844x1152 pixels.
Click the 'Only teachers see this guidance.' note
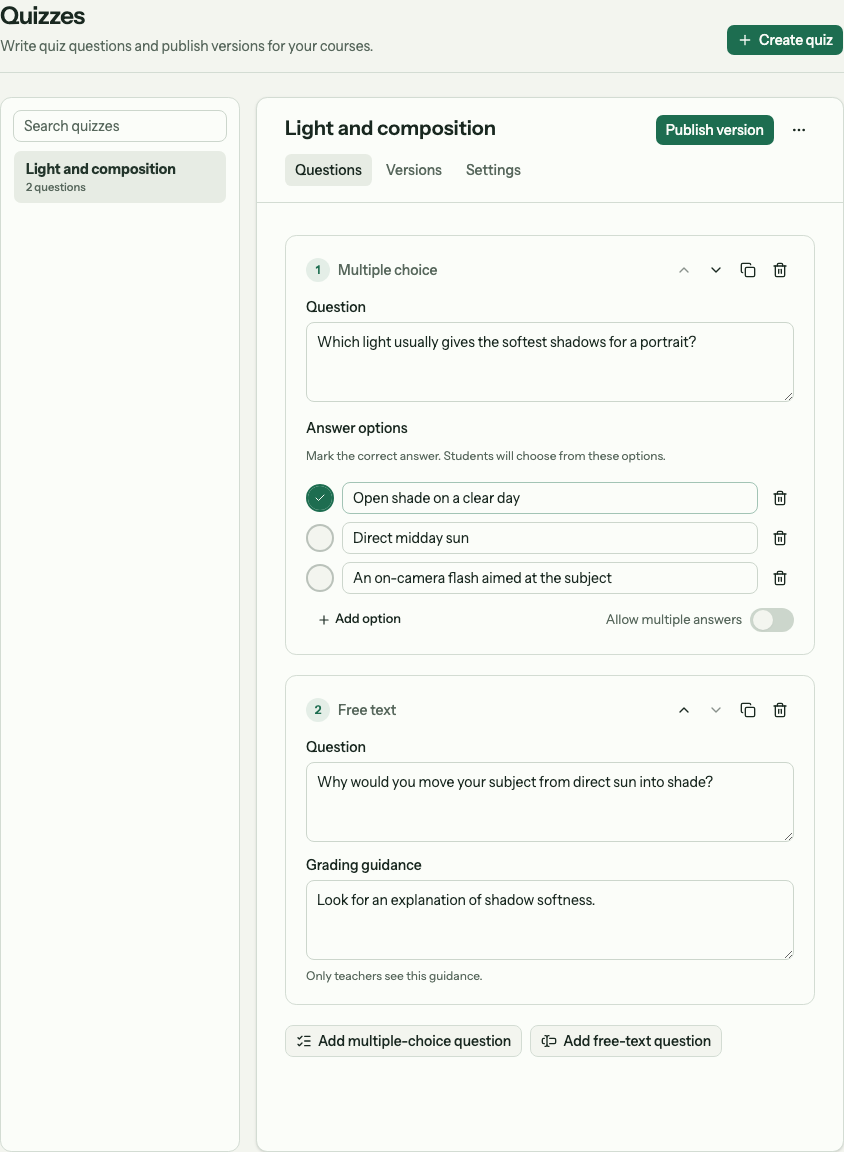(x=394, y=976)
